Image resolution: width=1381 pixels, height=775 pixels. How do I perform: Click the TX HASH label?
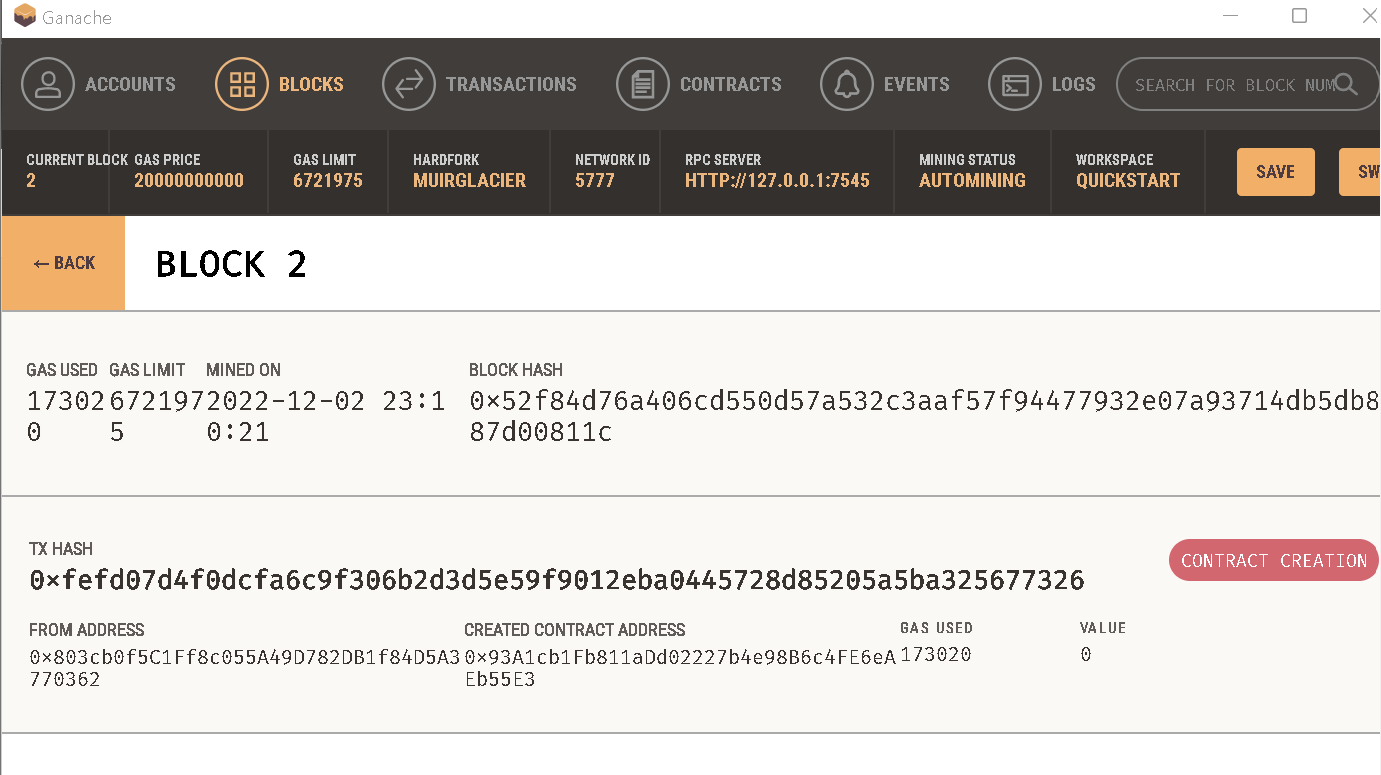coord(61,549)
